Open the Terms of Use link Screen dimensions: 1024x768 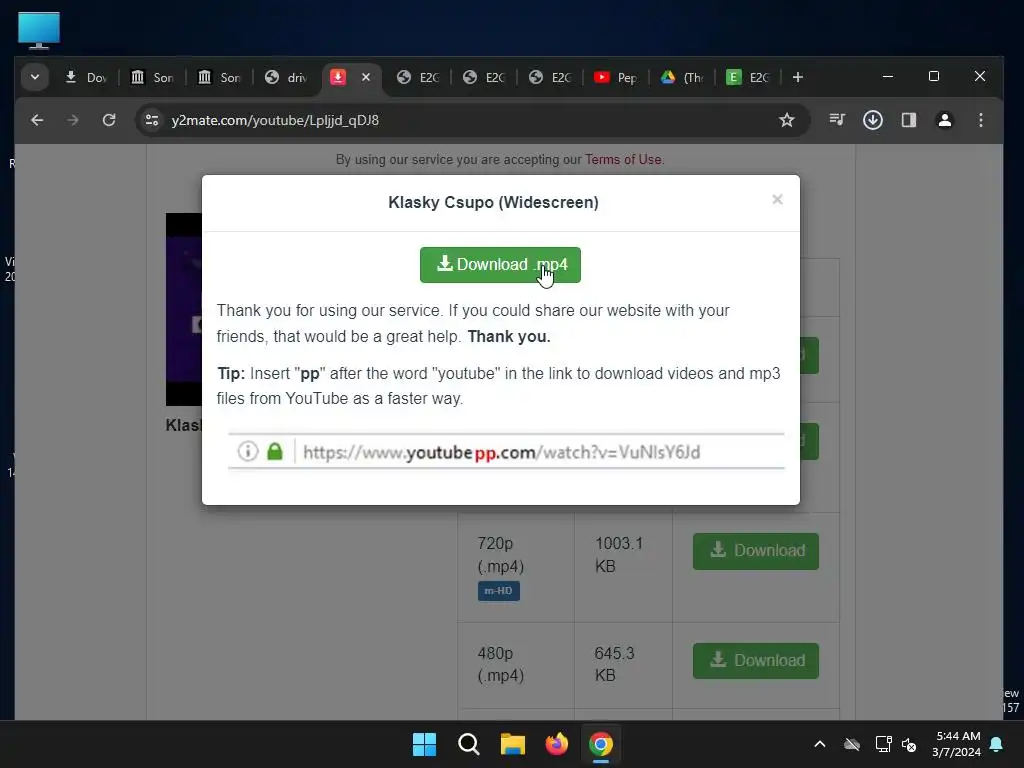click(x=623, y=159)
